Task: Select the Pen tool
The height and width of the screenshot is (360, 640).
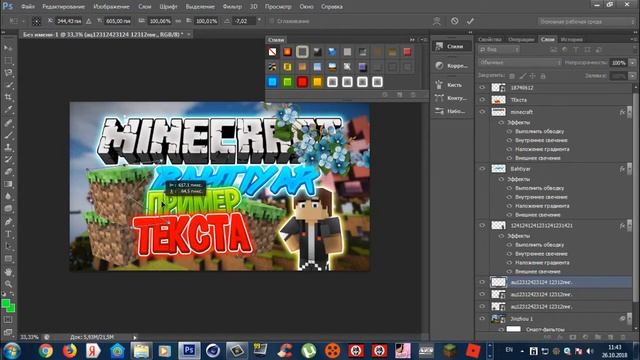Action: (8, 222)
